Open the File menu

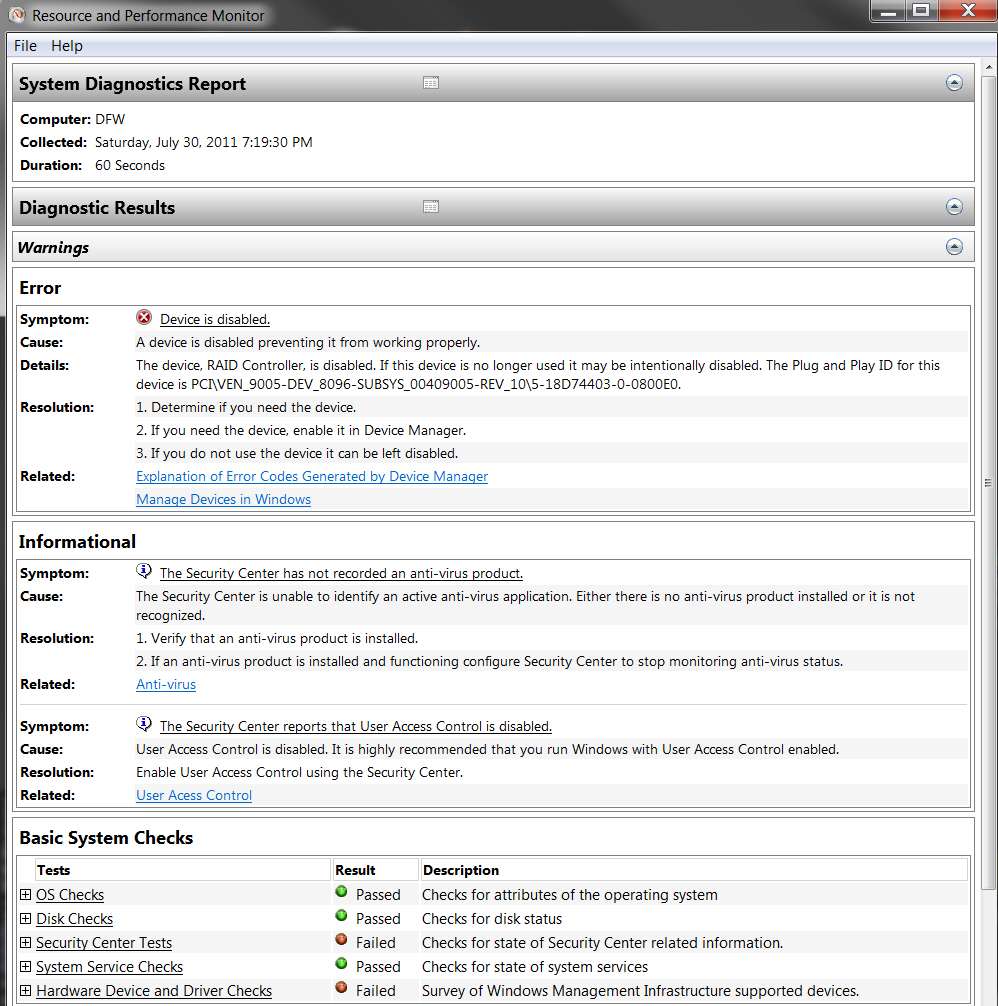pos(26,46)
